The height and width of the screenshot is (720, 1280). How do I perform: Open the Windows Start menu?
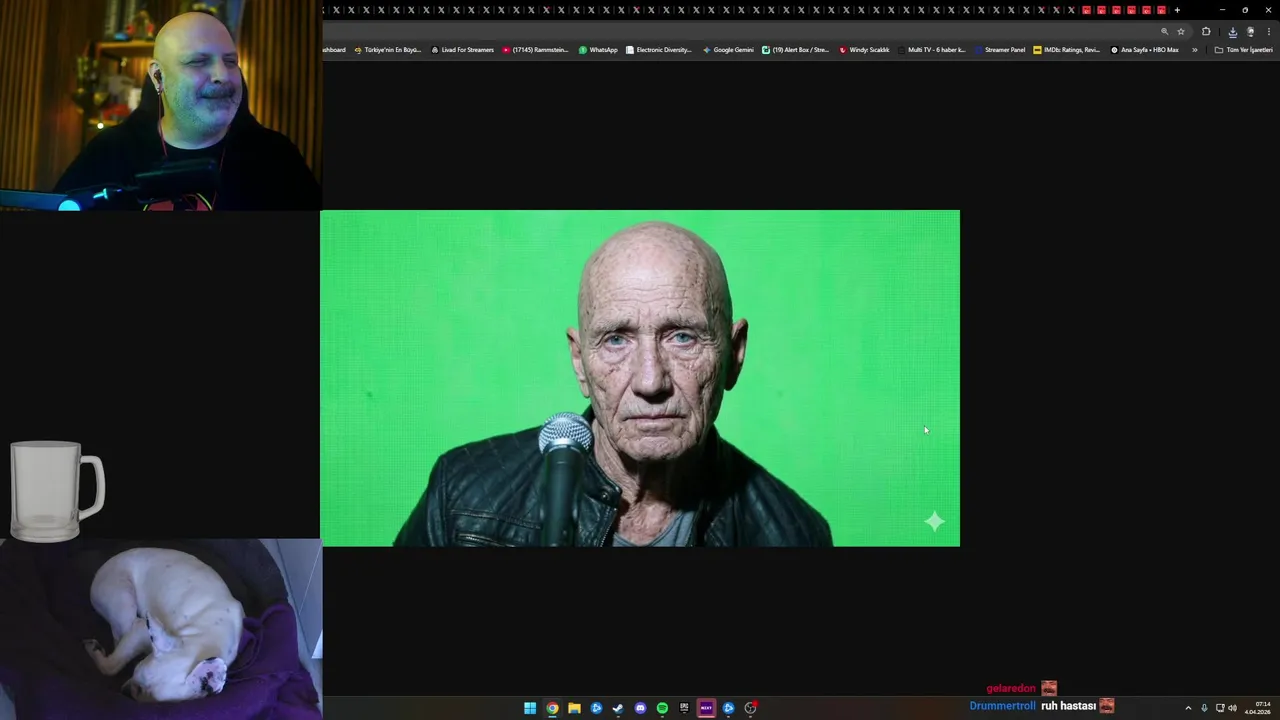tap(530, 708)
